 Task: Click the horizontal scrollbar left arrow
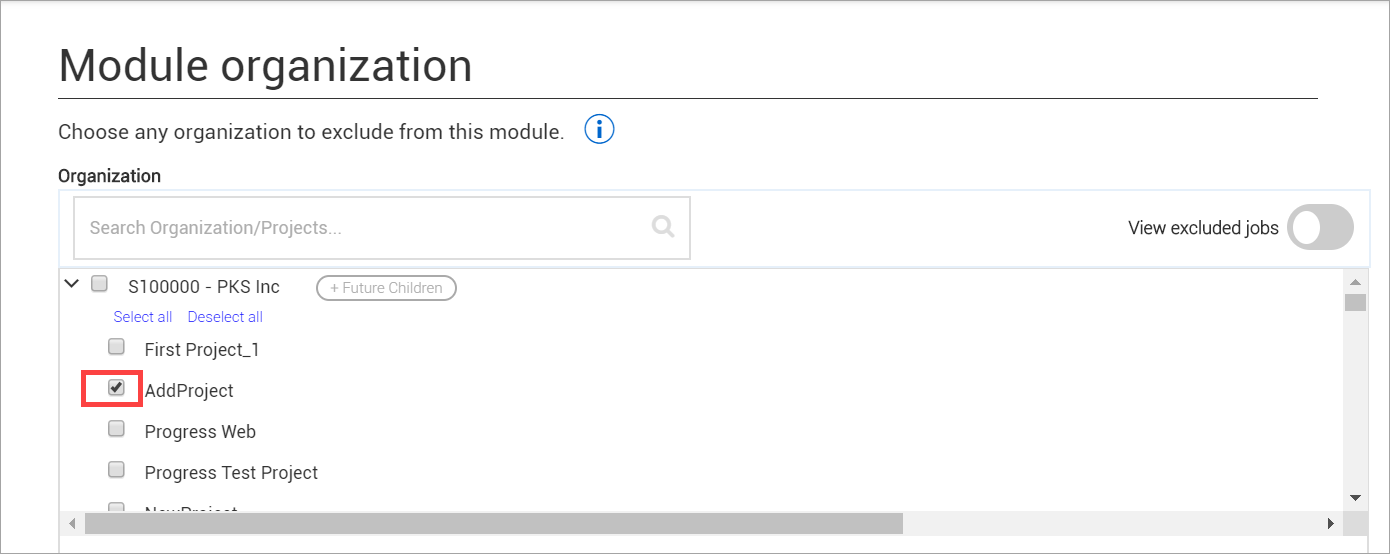point(72,523)
